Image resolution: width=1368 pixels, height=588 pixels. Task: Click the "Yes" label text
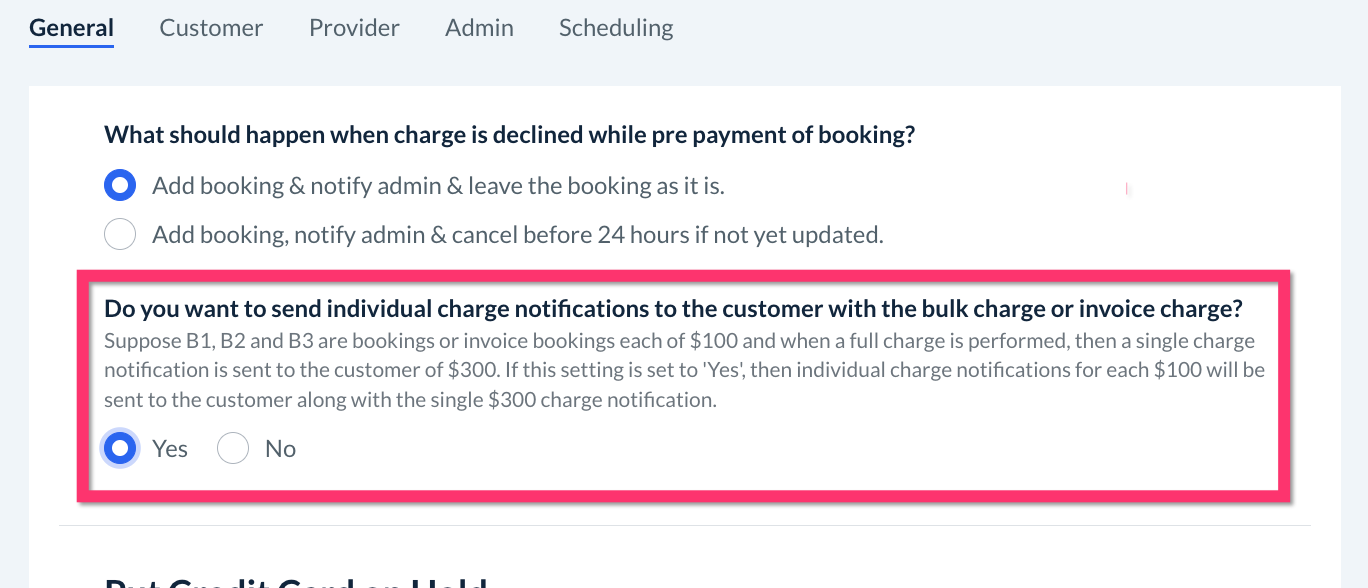[x=170, y=449]
